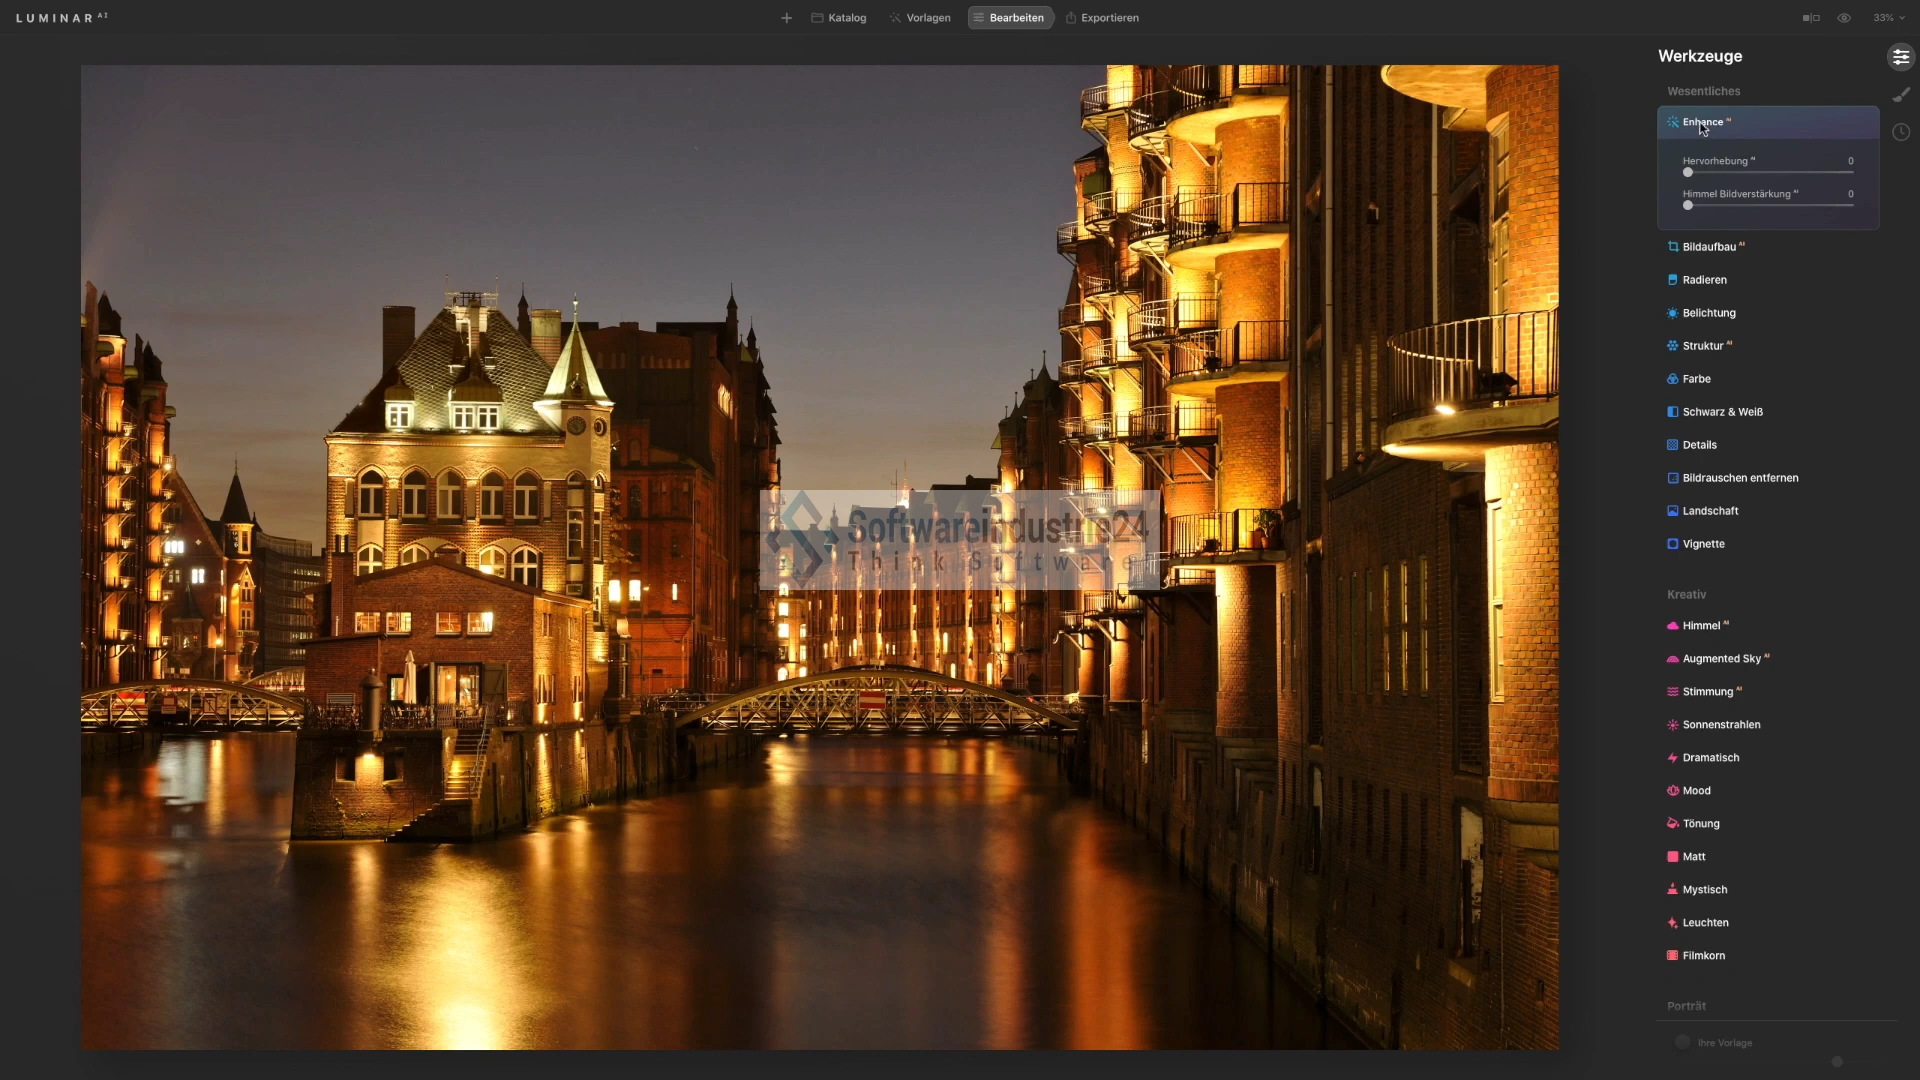Open the local masking brush panel
Screen dimensions: 1920x1080
click(x=1900, y=94)
